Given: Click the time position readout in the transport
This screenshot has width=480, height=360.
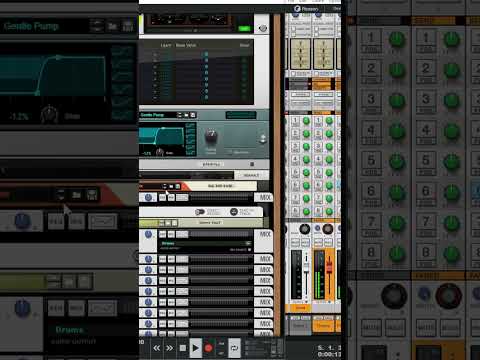Looking at the screenshot, I should pyautogui.click(x=329, y=351).
